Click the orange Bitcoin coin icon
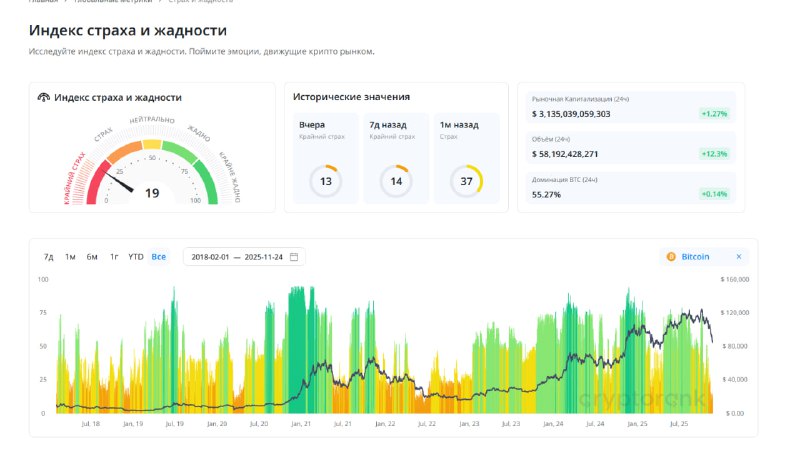The width and height of the screenshot is (800, 451). (670, 257)
